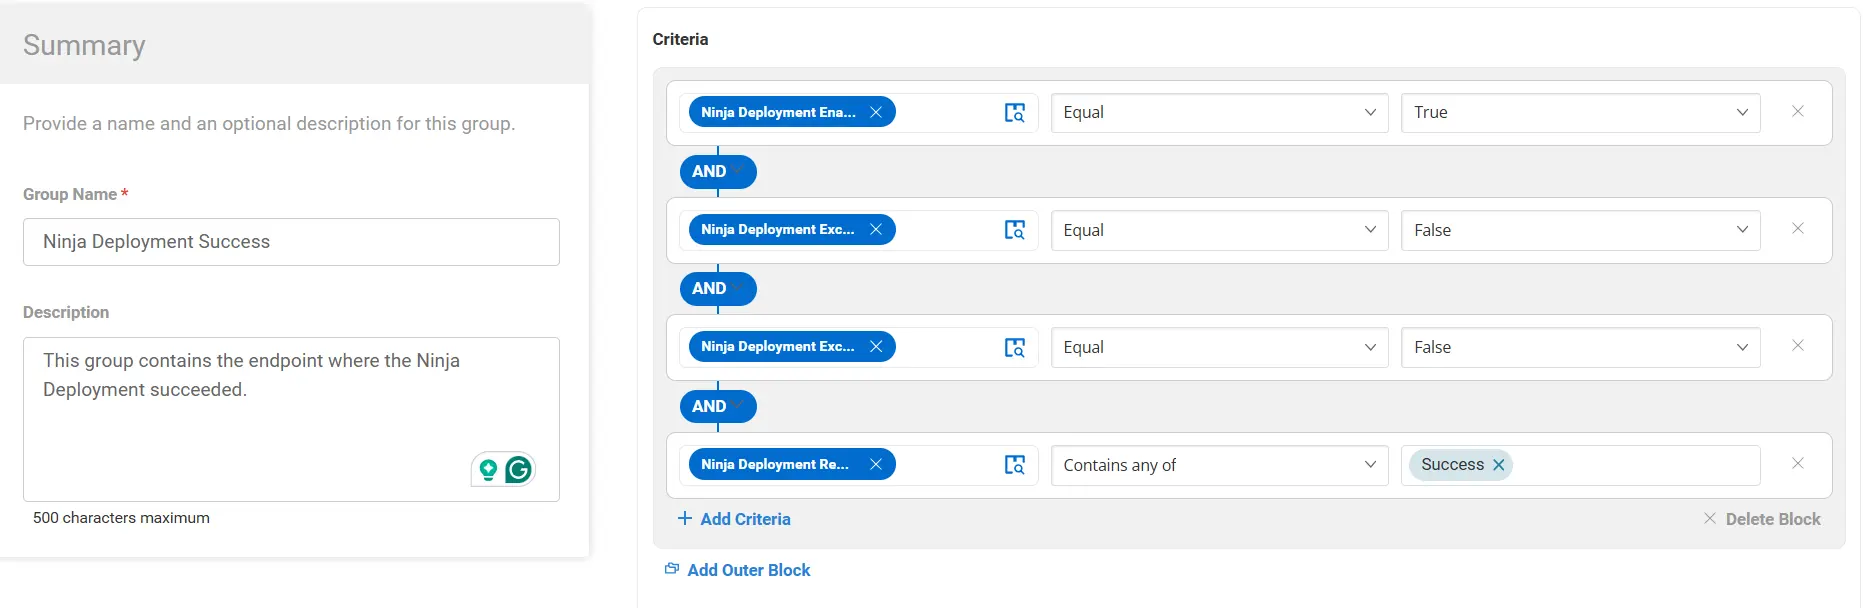Toggle the second AND operator
1863x608 pixels.
click(718, 289)
